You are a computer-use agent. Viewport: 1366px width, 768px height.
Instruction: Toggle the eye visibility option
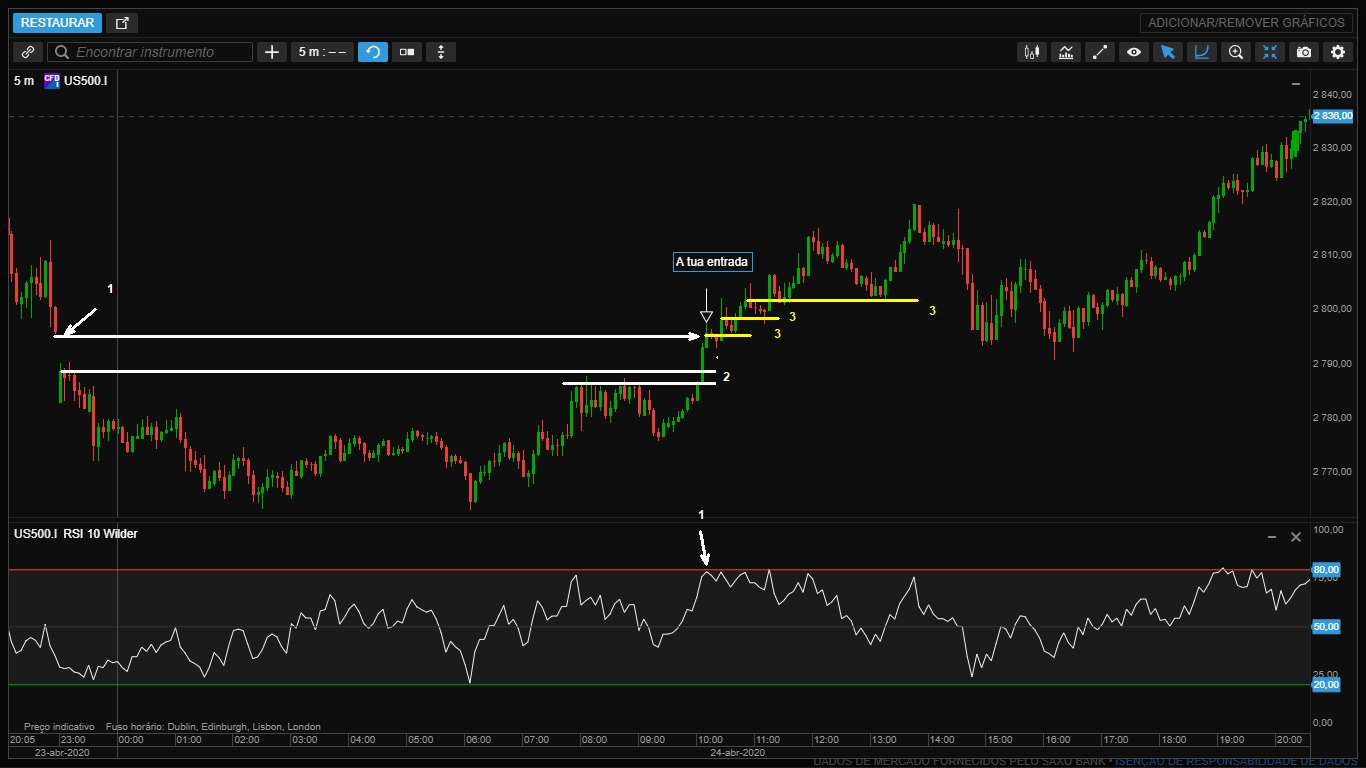(1133, 52)
